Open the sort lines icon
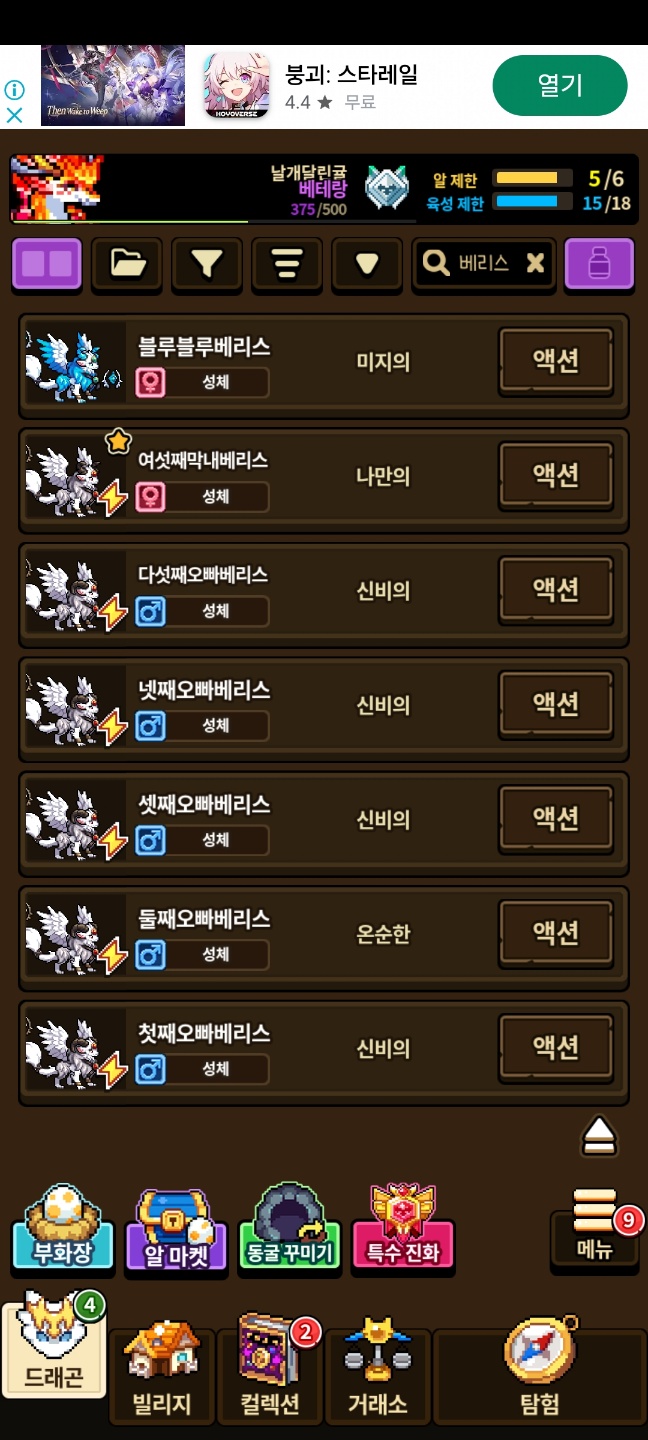The width and height of the screenshot is (648, 1440). tap(287, 264)
